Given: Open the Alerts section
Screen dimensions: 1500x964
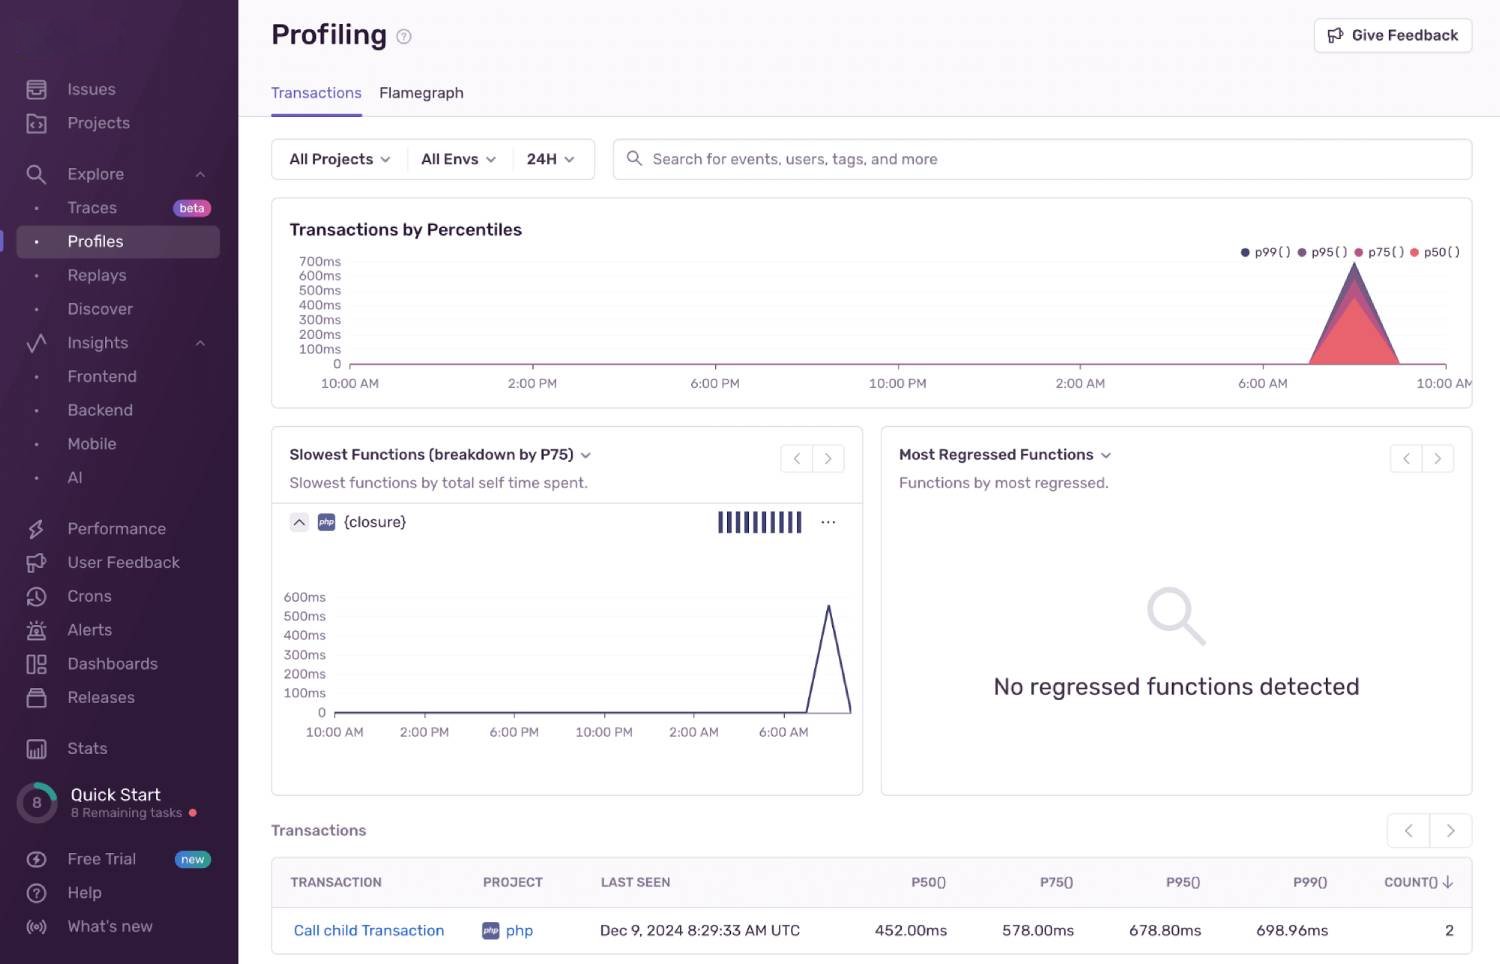Looking at the screenshot, I should pyautogui.click(x=89, y=630).
